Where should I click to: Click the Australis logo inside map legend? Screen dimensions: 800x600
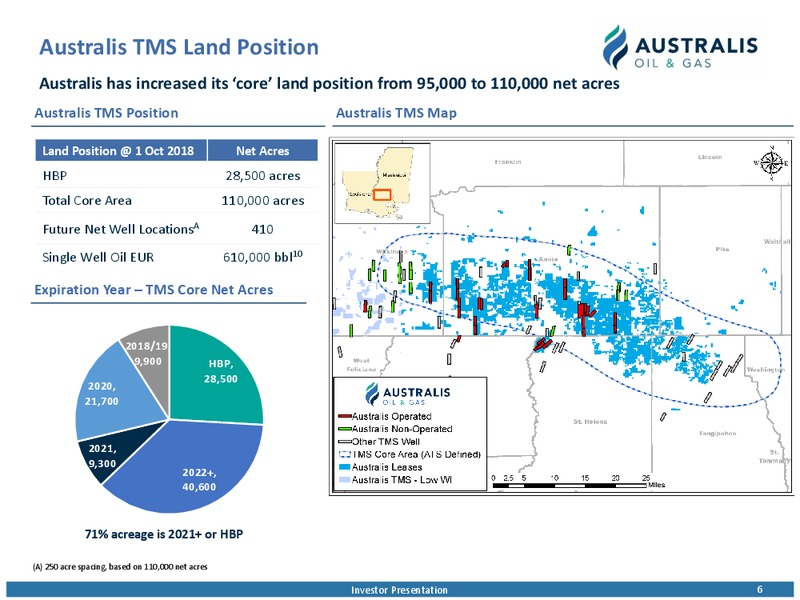pyautogui.click(x=408, y=394)
